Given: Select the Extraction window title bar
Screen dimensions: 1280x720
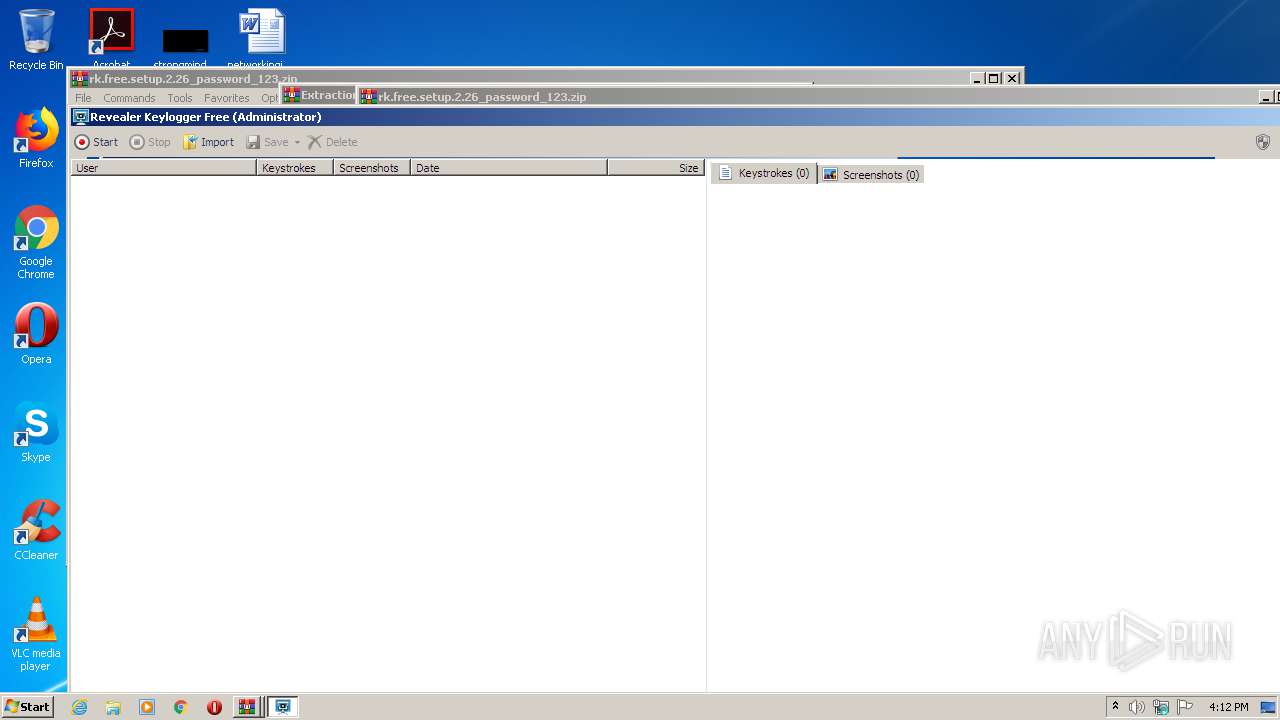Looking at the screenshot, I should [319, 95].
